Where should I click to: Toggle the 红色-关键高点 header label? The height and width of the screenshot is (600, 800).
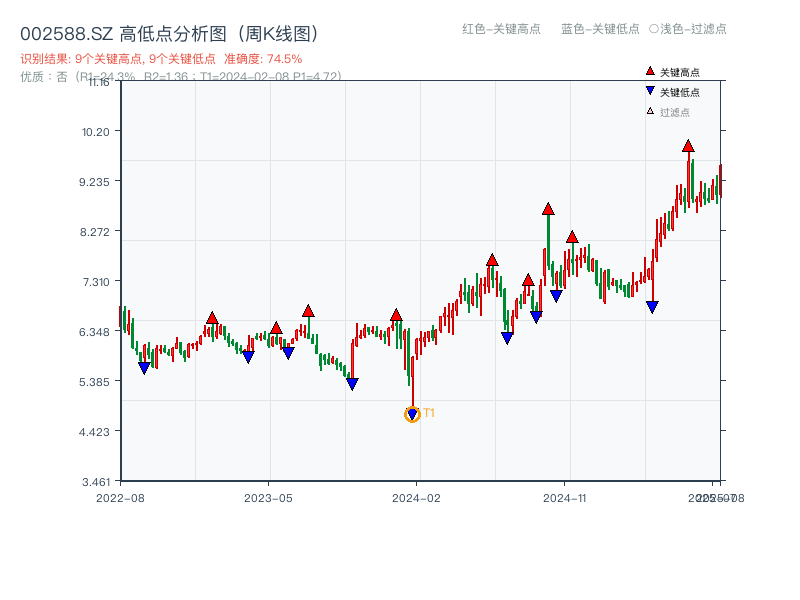click(501, 29)
